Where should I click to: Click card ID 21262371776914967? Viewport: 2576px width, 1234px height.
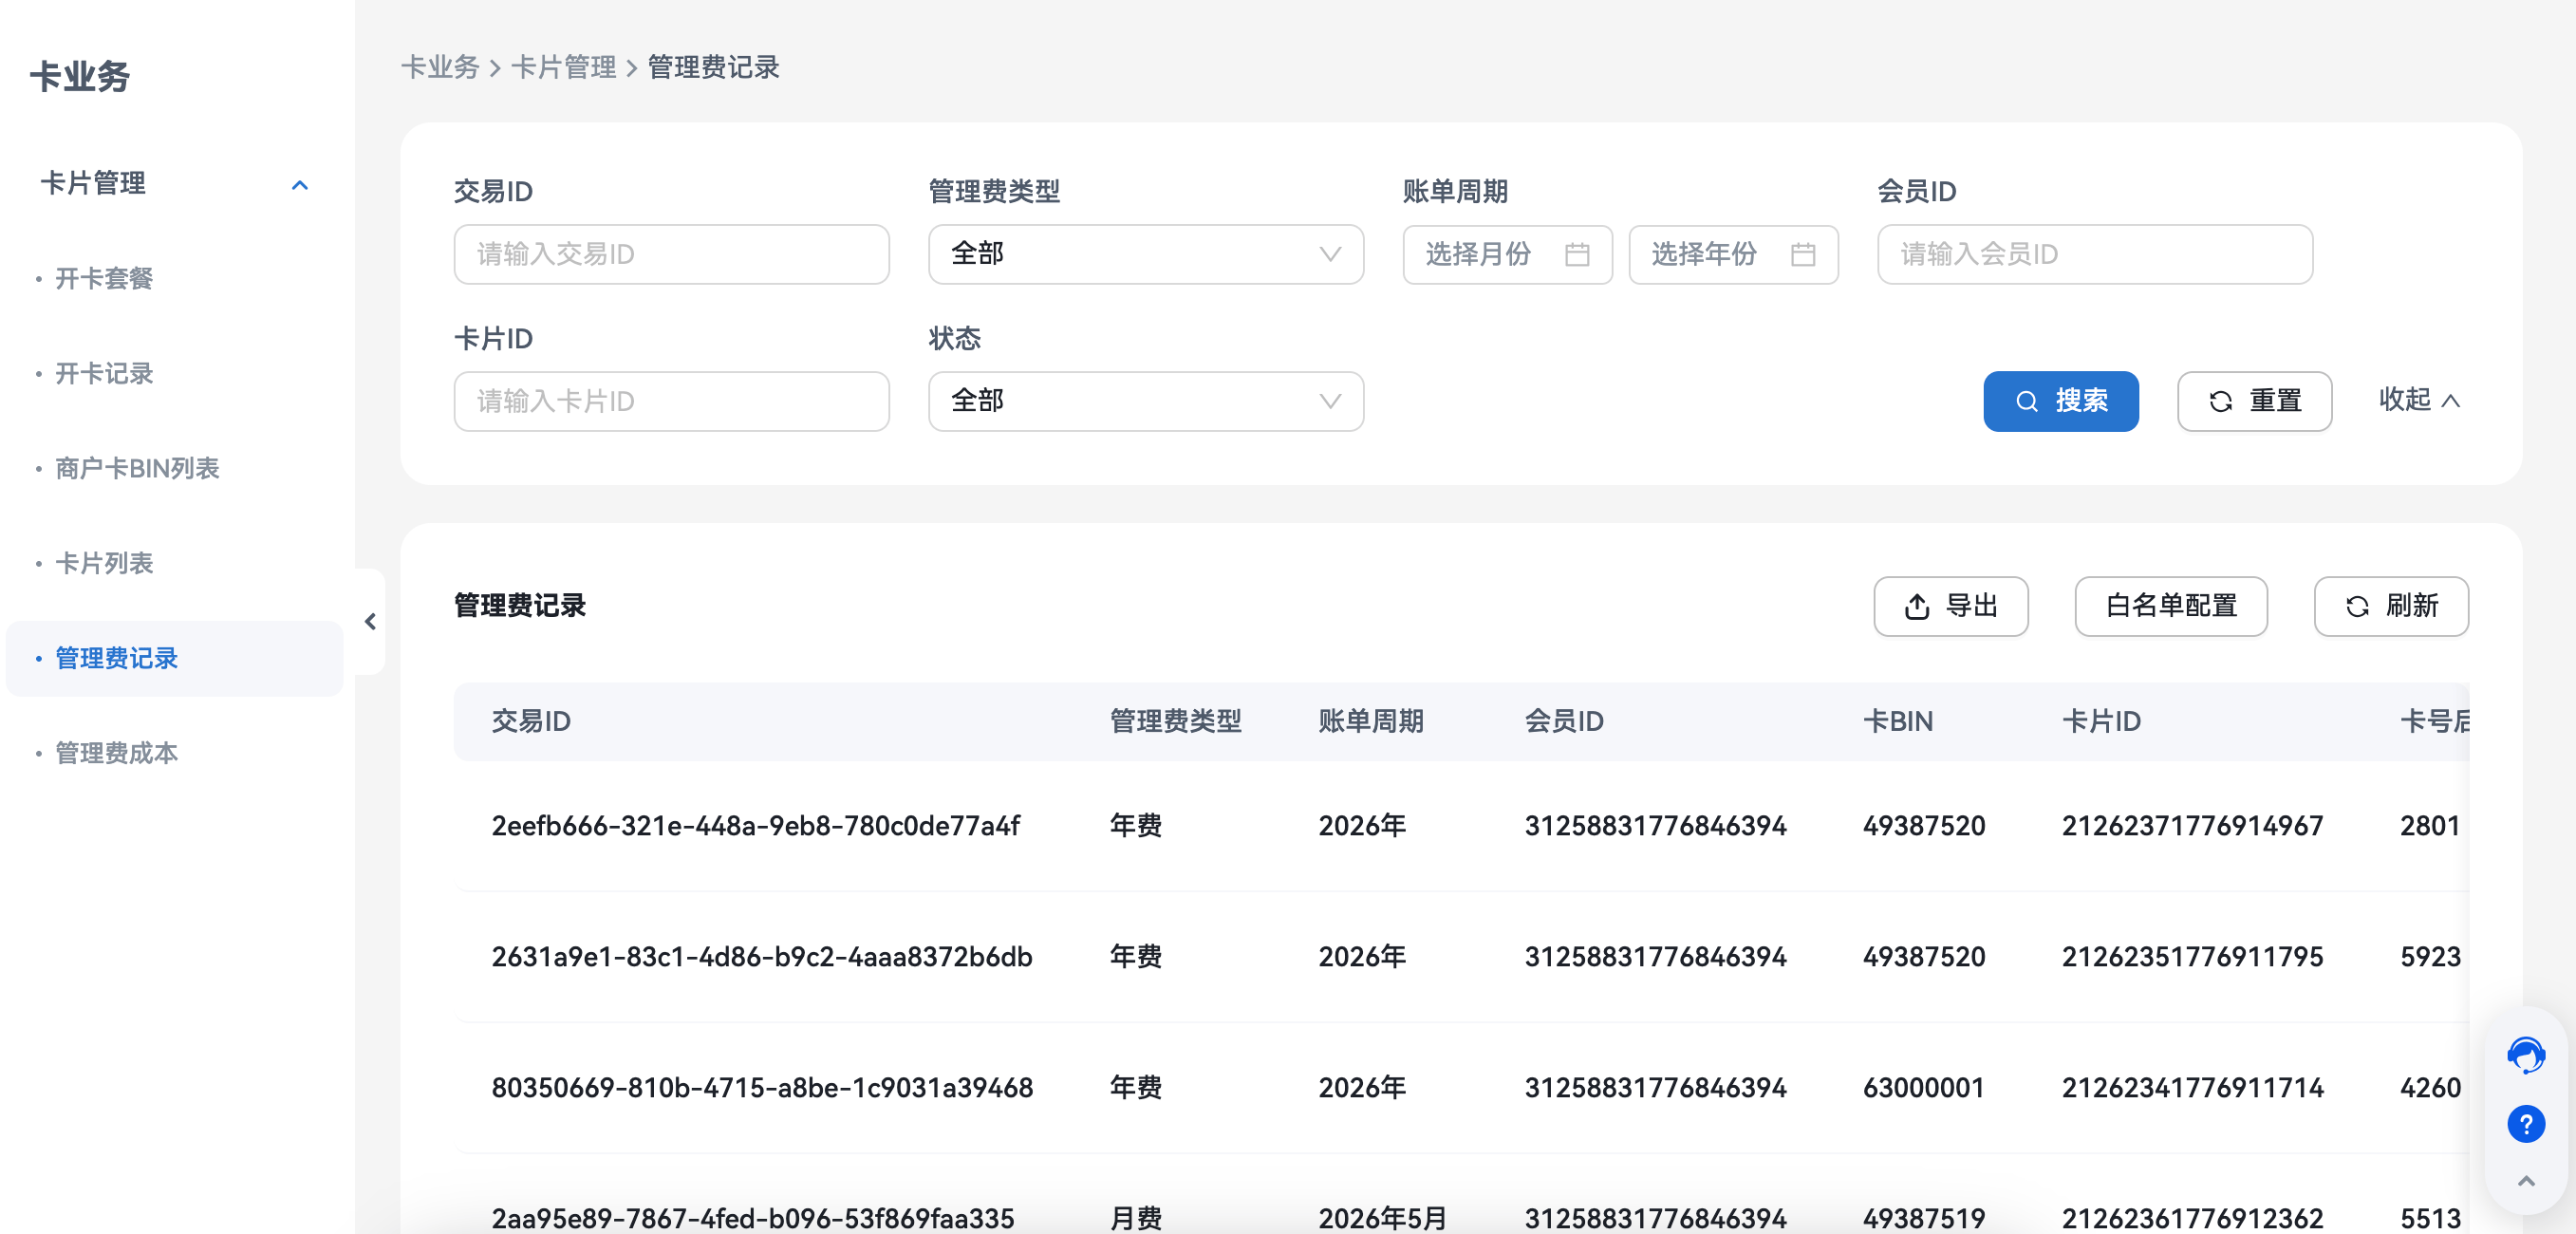tap(2192, 826)
